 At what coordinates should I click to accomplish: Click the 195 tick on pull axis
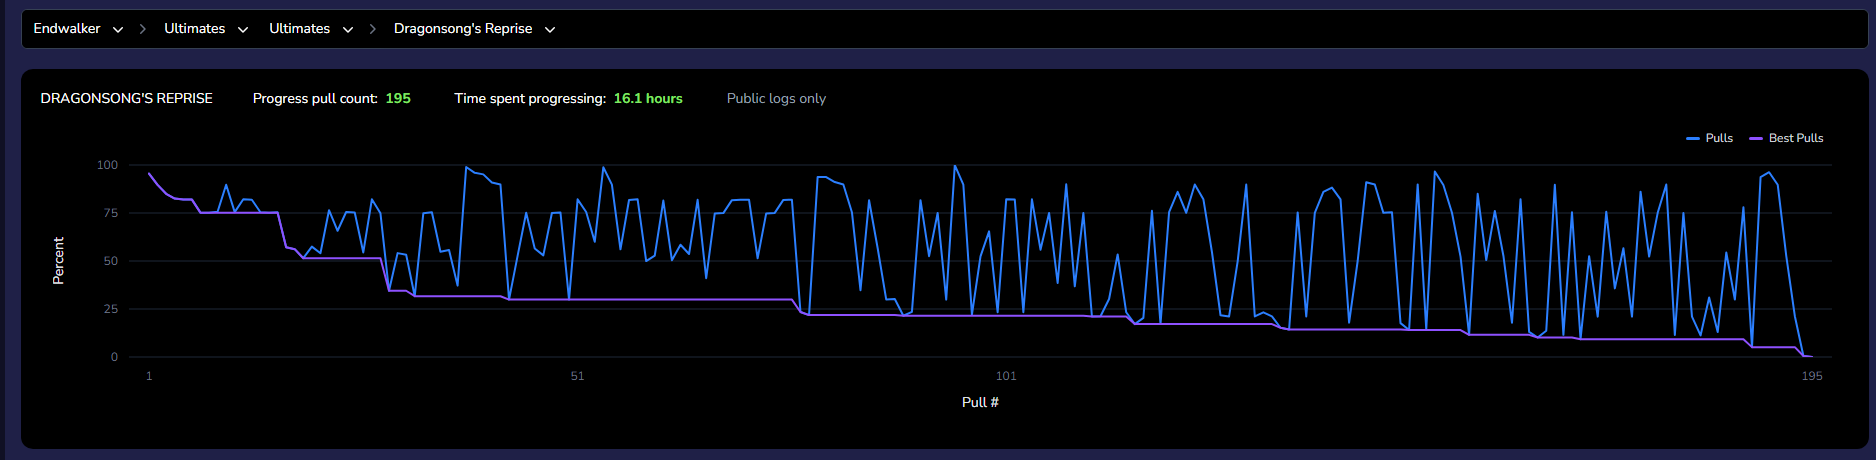click(x=1812, y=376)
